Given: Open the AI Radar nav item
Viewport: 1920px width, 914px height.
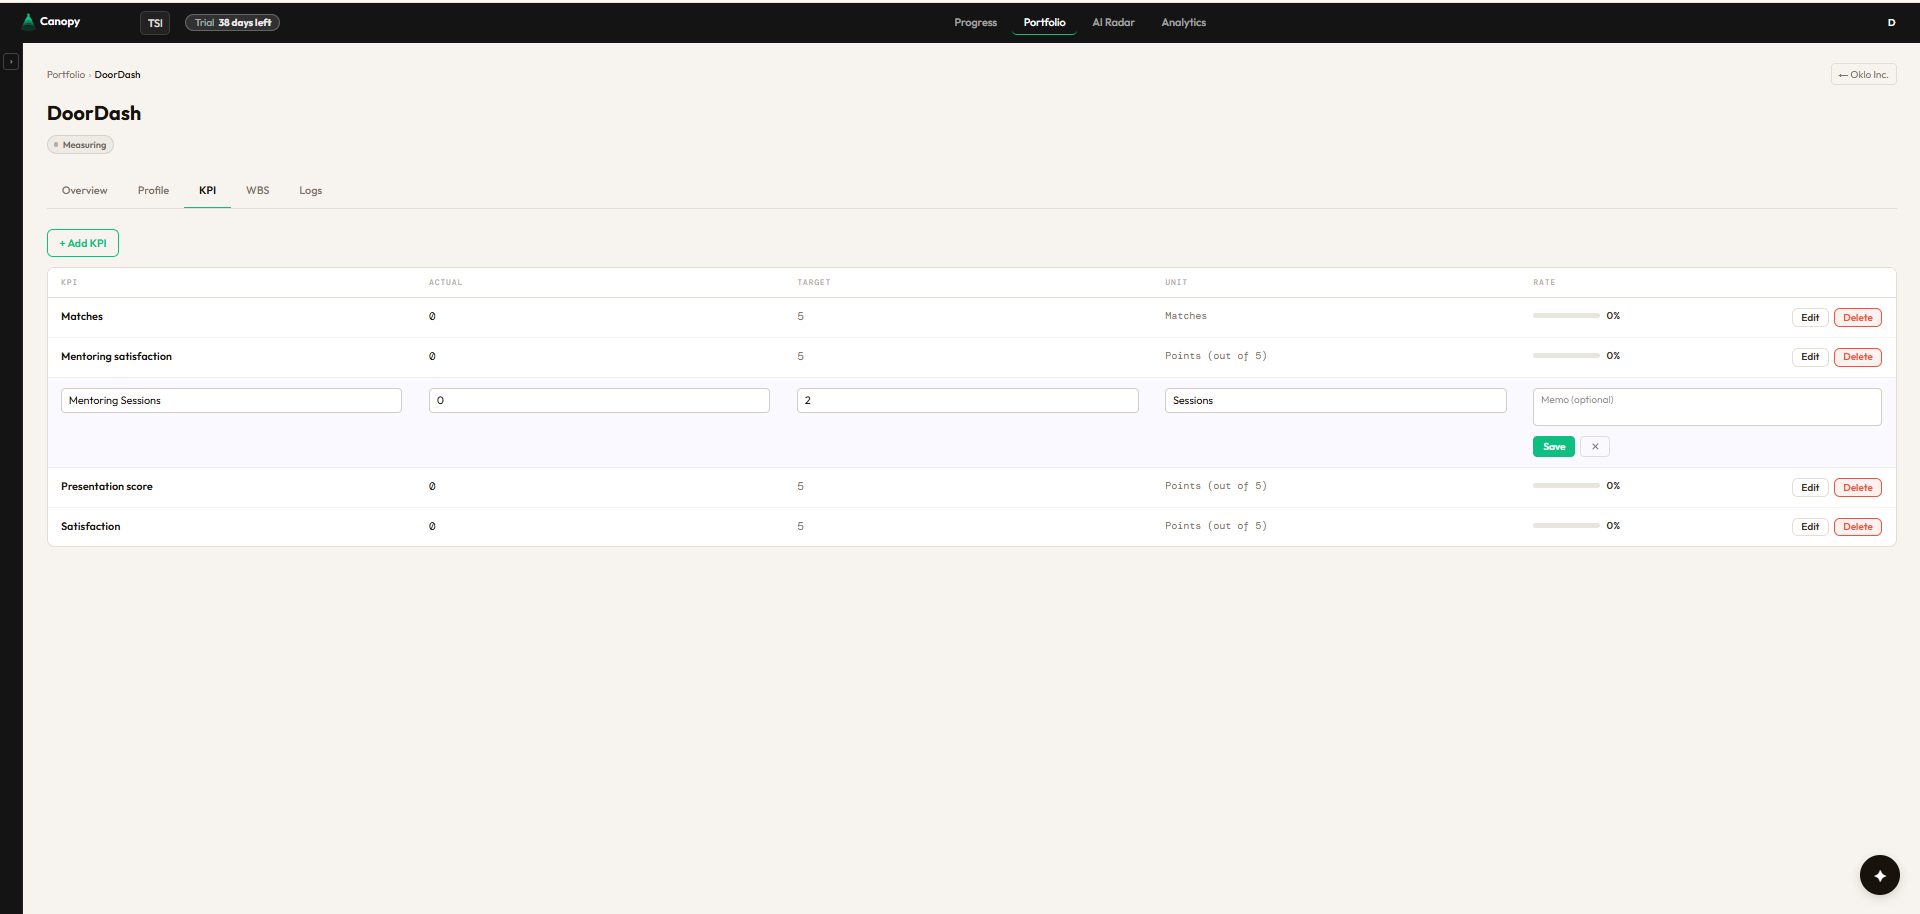Looking at the screenshot, I should tap(1113, 22).
